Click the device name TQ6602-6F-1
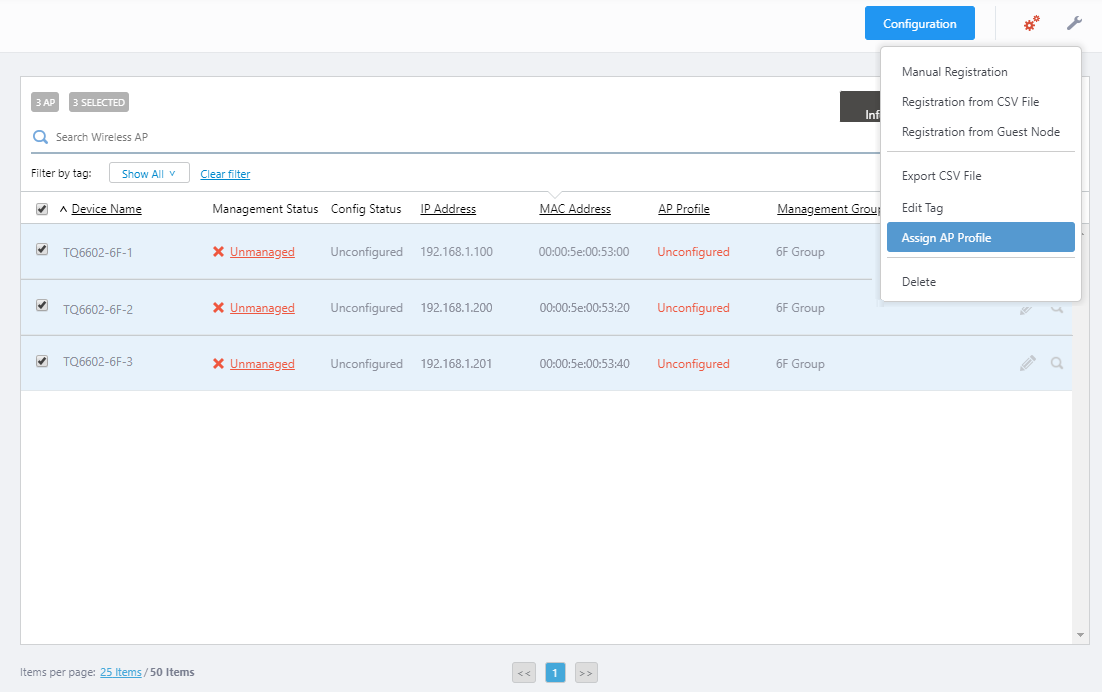Screen dimensions: 1102x692 click(98, 252)
